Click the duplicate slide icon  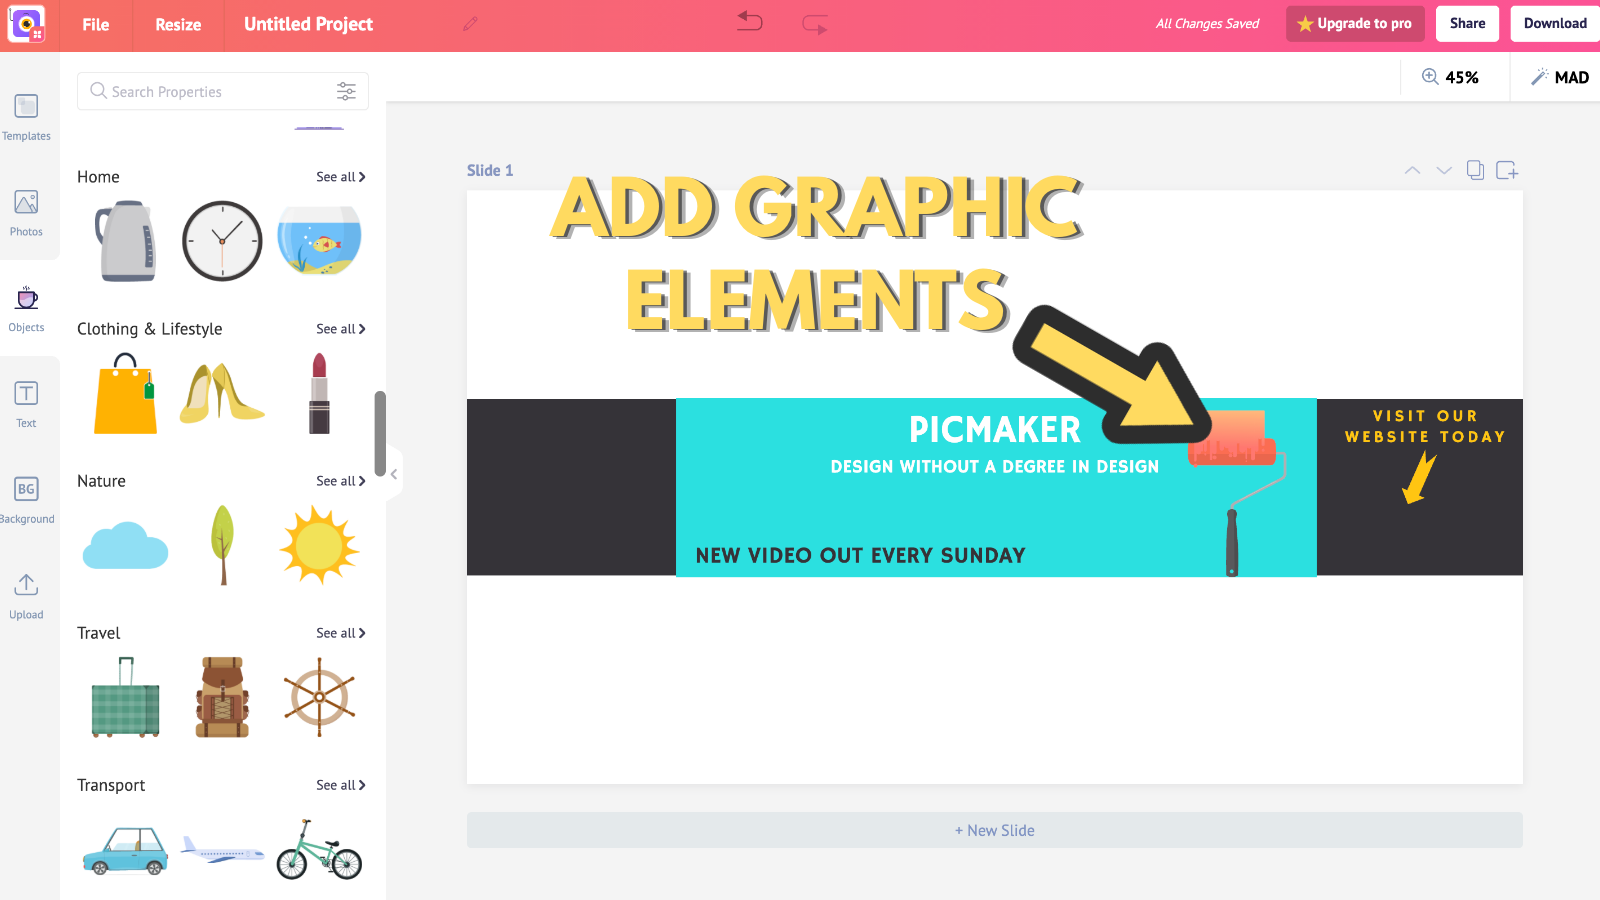1475,170
